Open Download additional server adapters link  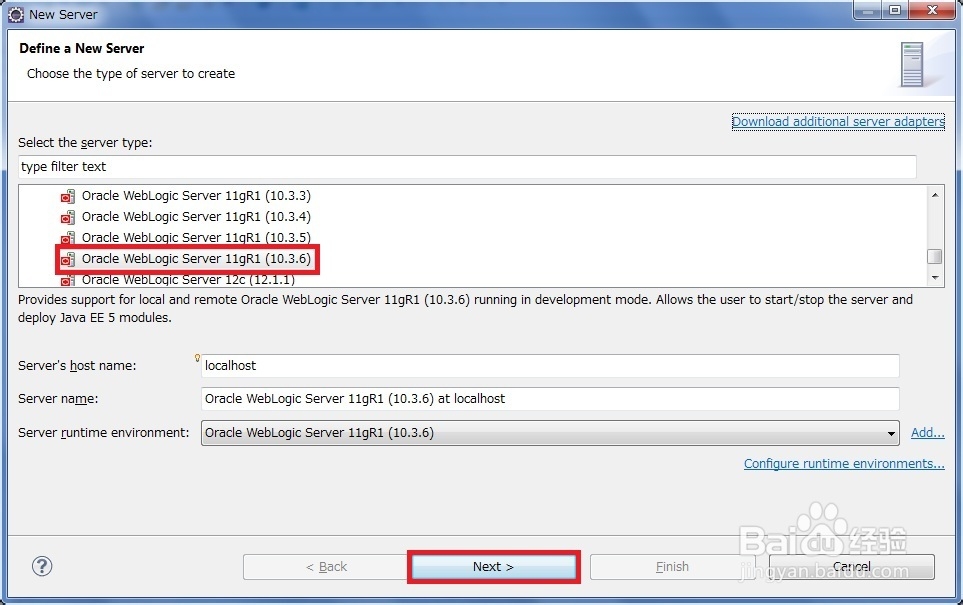(x=838, y=122)
